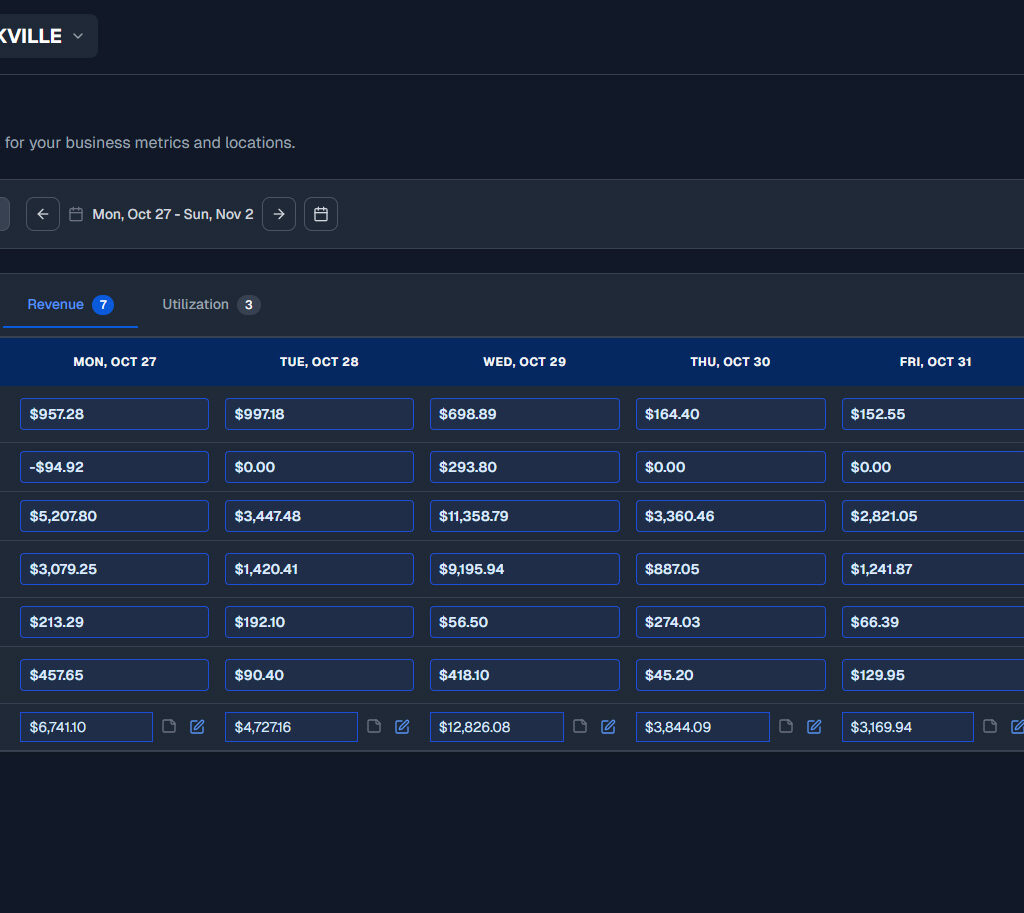Viewport: 1024px width, 913px height.
Task: Open note icon beside Friday's $3,169.94 total
Action: tap(990, 727)
